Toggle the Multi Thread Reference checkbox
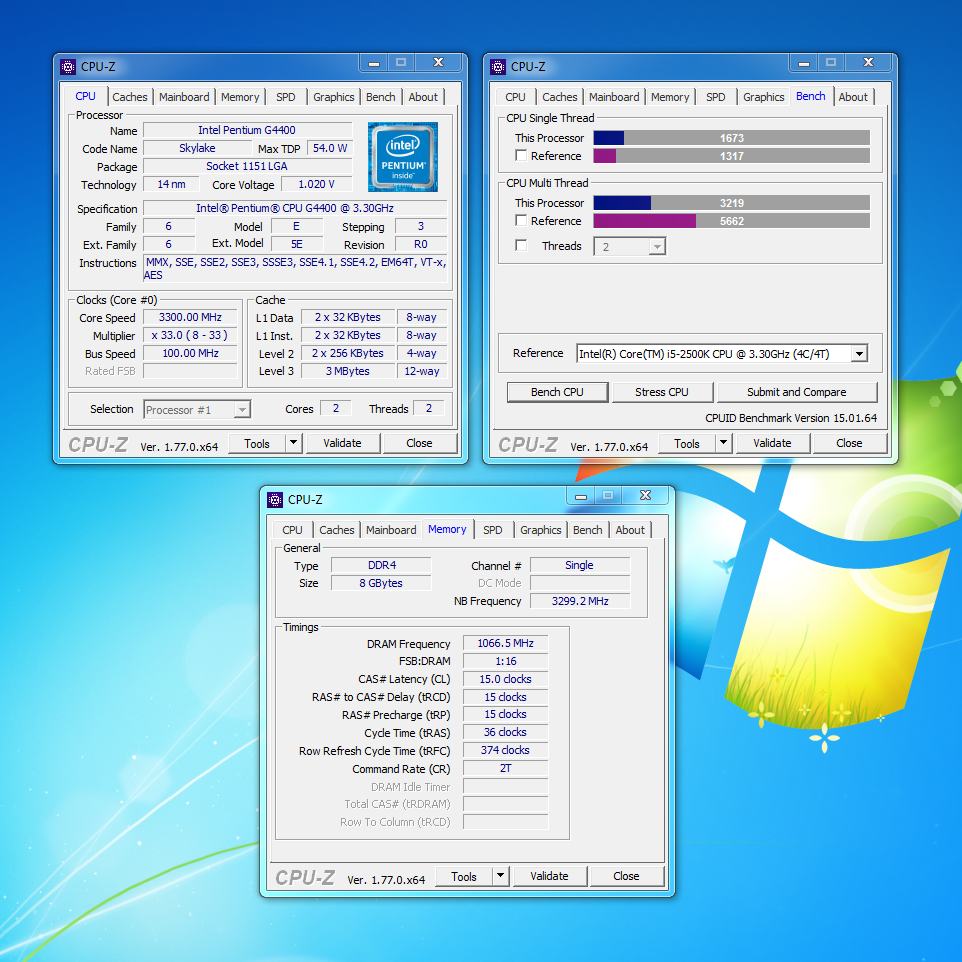The width and height of the screenshot is (962, 962). pos(521,220)
